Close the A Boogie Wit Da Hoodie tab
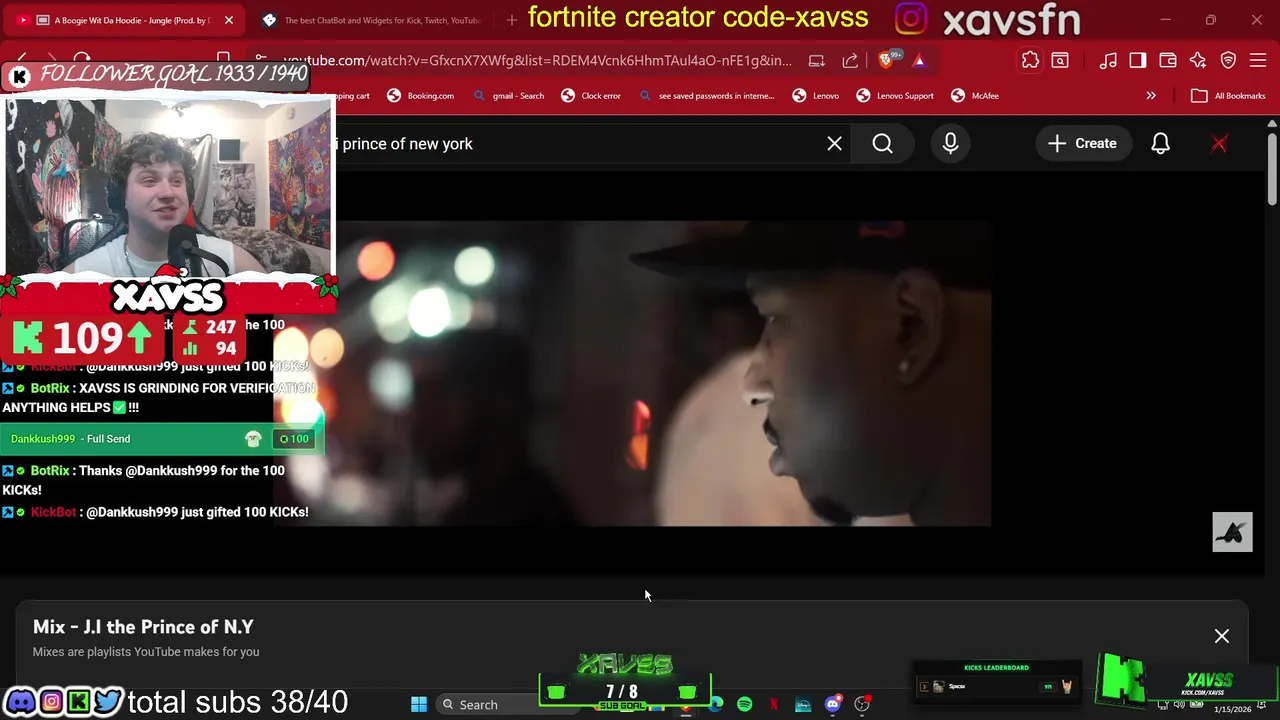This screenshot has height=720, width=1280. (228, 20)
